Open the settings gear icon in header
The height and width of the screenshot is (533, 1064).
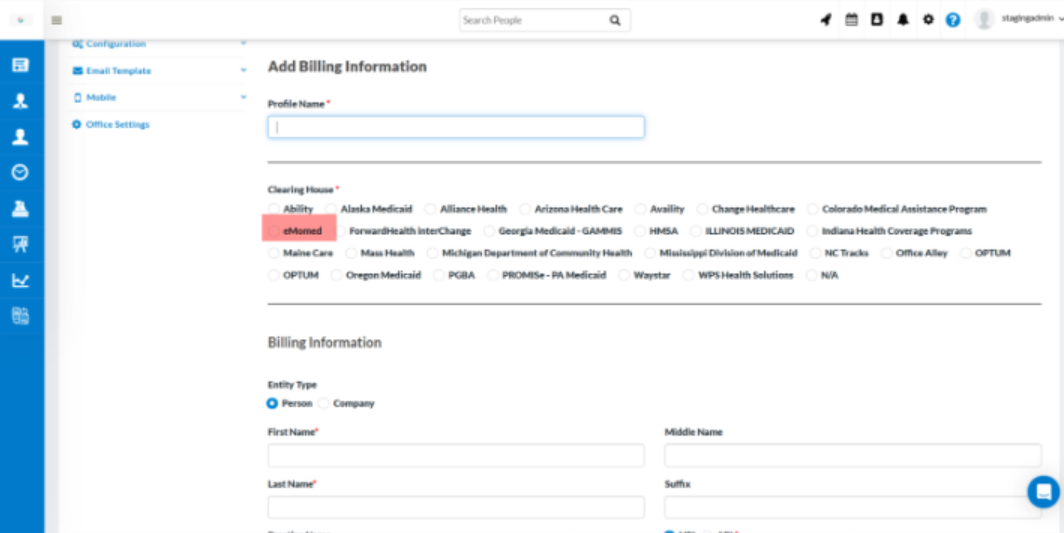928,20
